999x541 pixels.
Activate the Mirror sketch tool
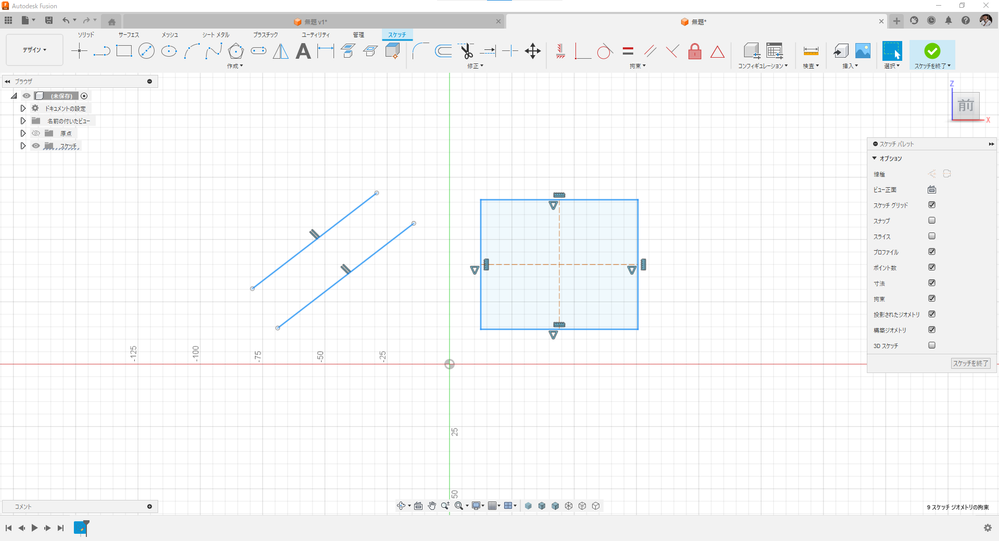280,51
